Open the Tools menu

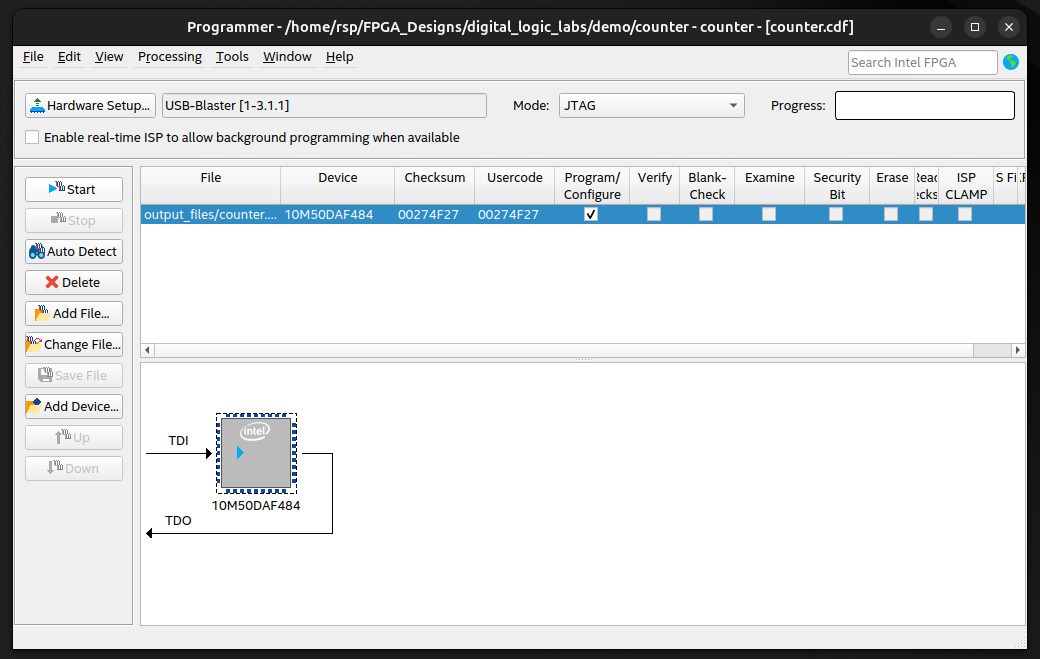pos(232,57)
